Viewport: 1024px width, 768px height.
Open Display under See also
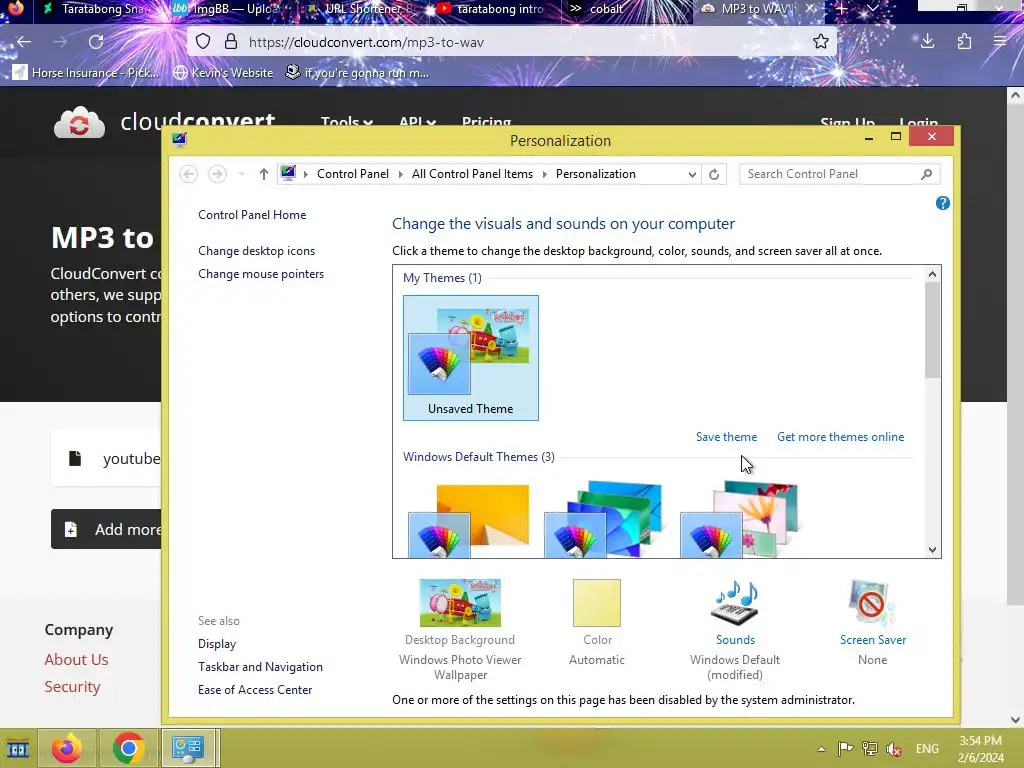coord(217,644)
